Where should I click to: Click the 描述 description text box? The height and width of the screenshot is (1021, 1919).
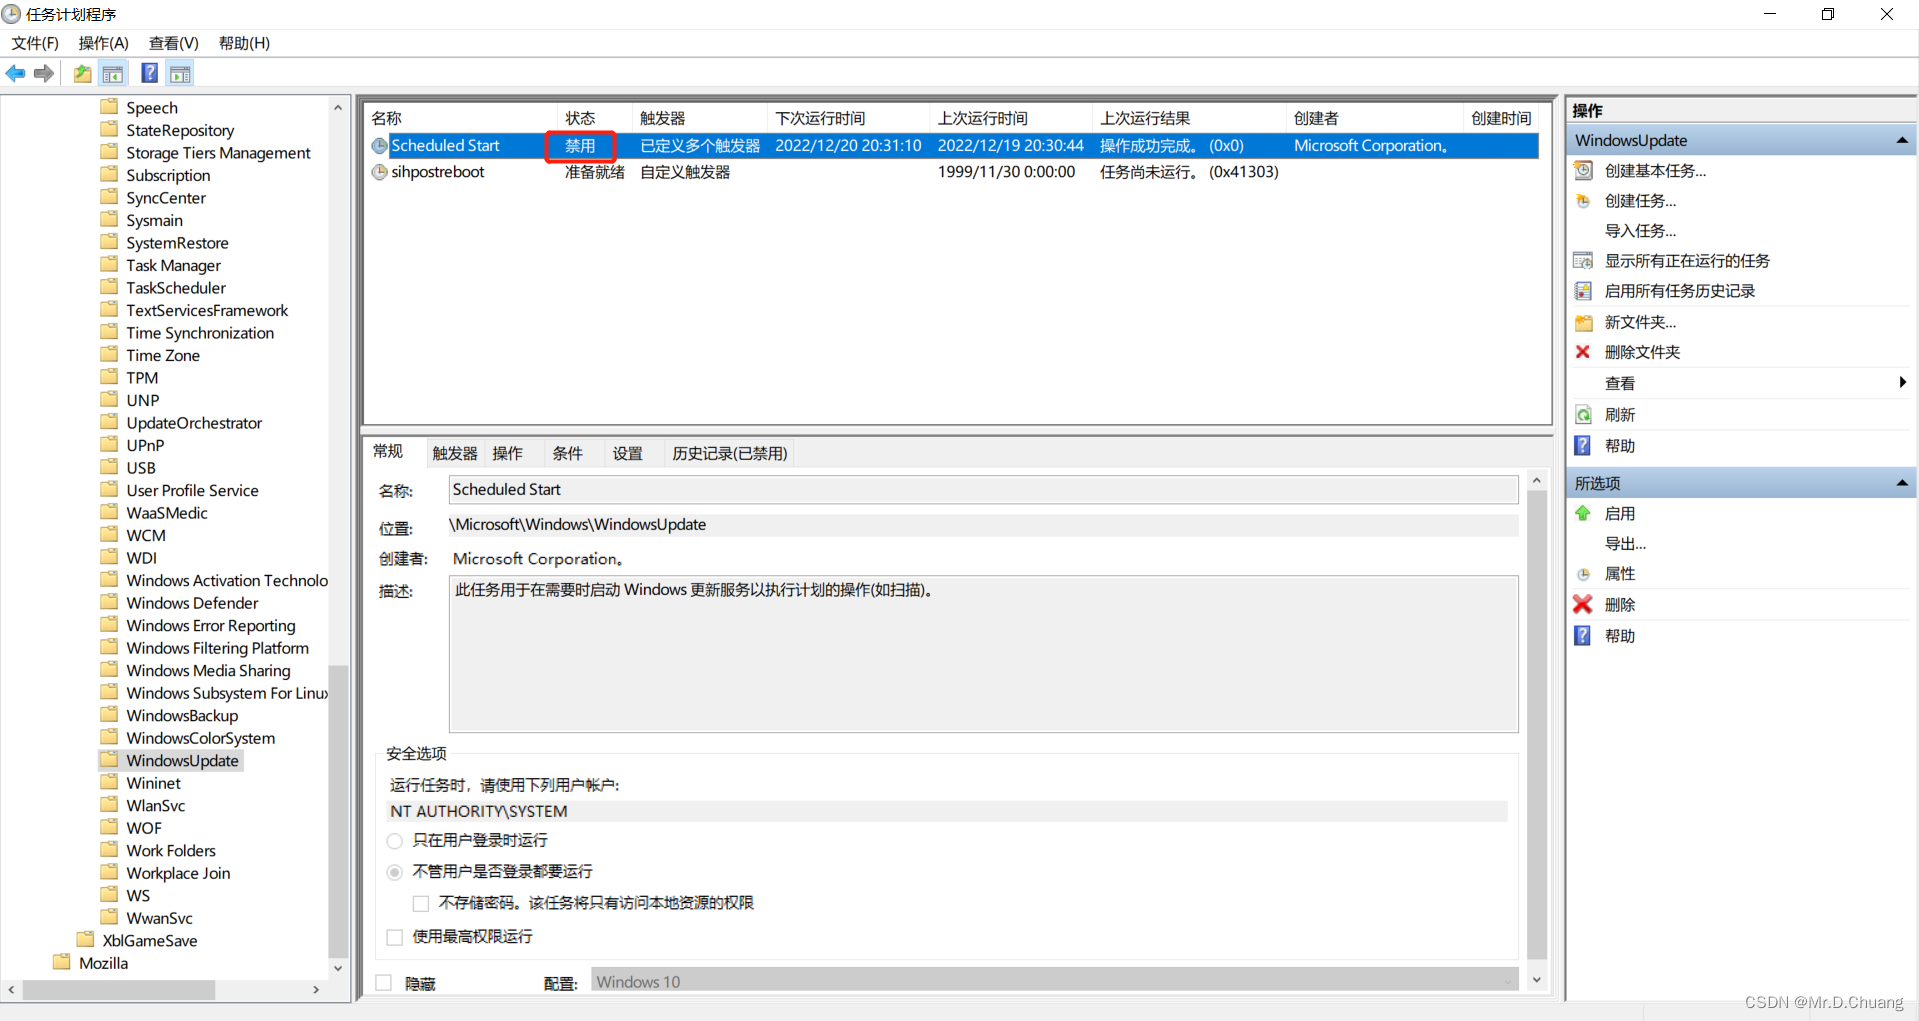click(983, 654)
